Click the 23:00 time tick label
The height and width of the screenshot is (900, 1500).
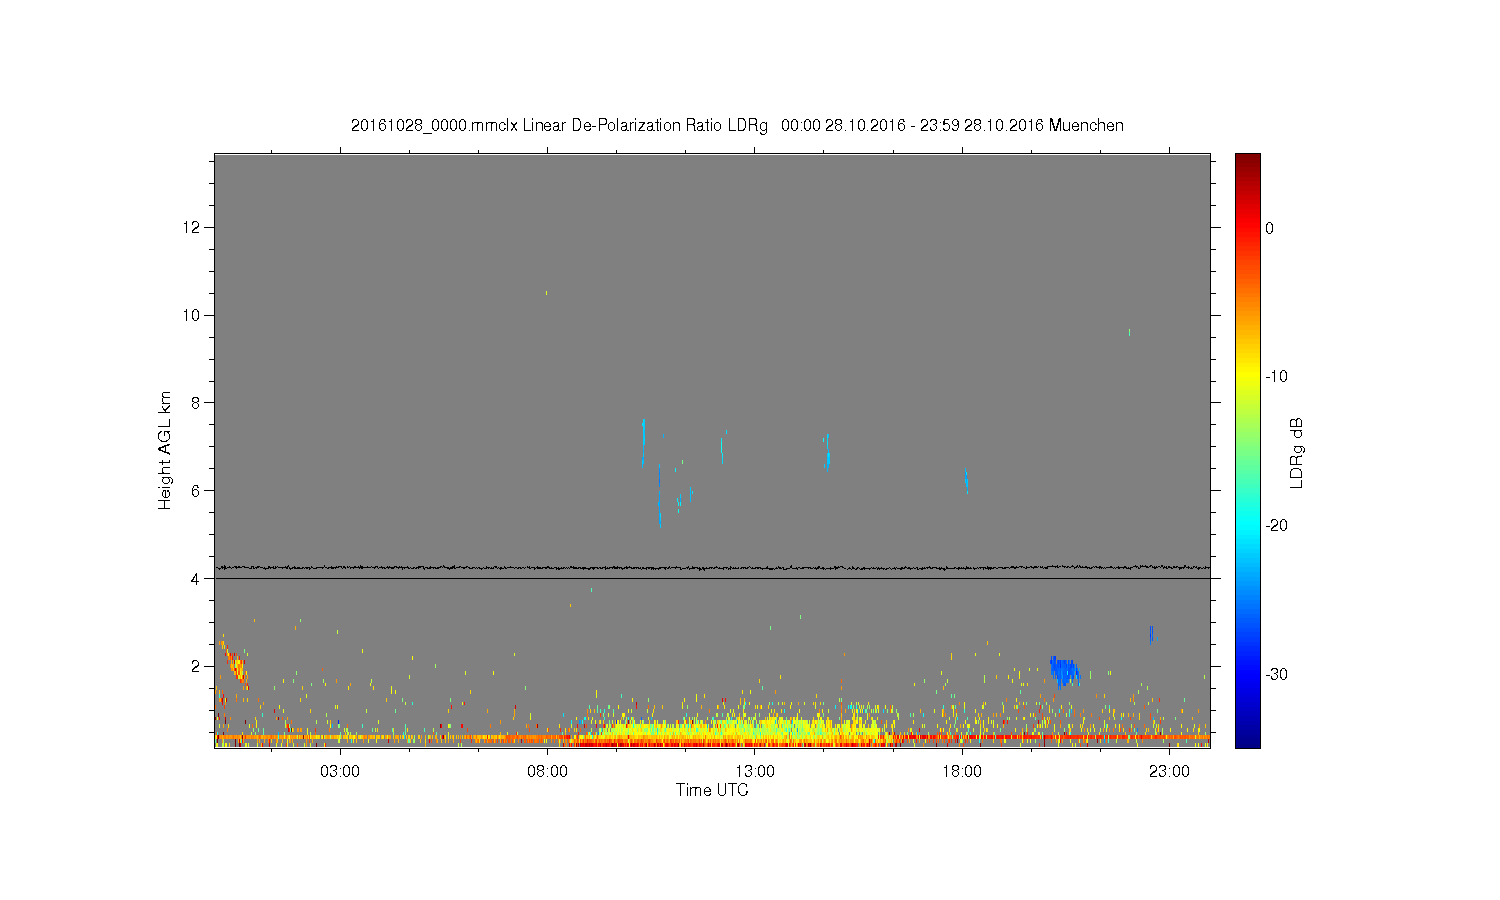[1169, 772]
